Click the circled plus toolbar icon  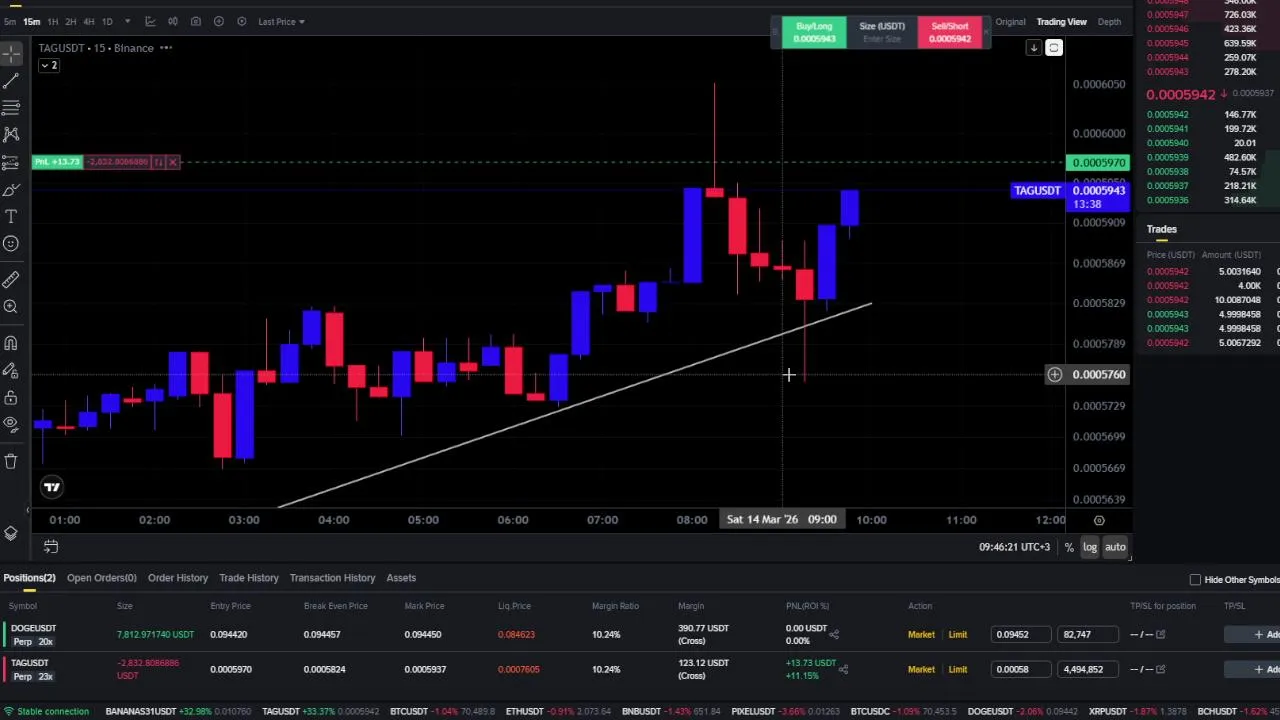click(x=219, y=21)
